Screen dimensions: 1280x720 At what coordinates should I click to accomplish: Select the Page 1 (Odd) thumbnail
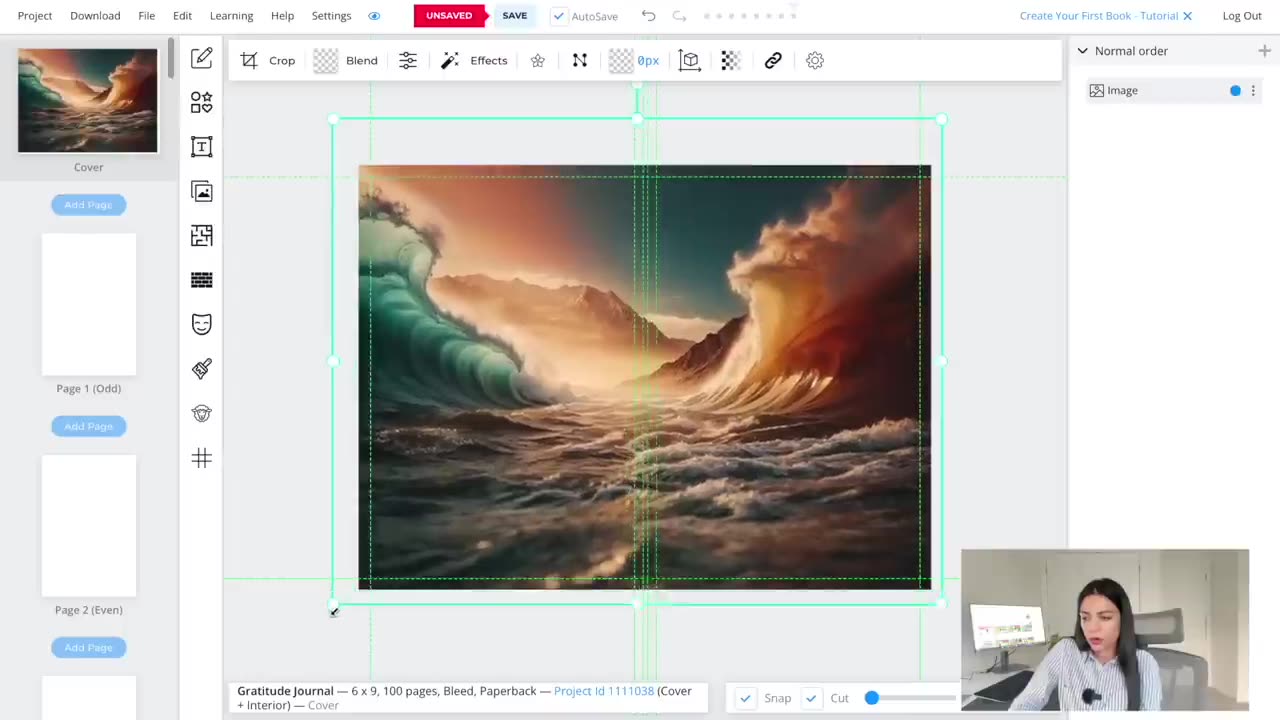coord(88,304)
